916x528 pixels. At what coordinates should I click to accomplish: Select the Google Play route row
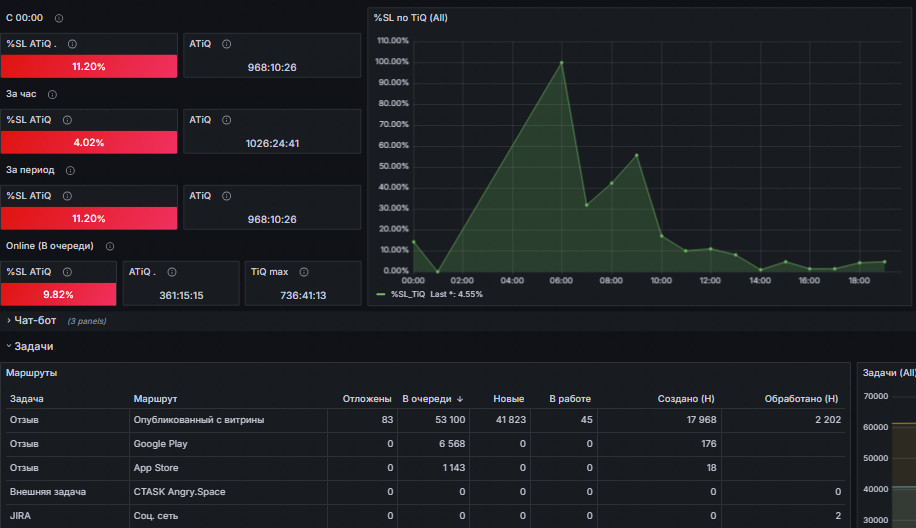pos(425,444)
